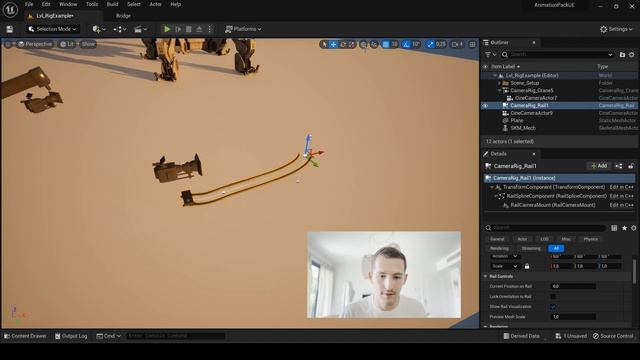Open the Content Drawer
The image size is (640, 360).
pyautogui.click(x=25, y=336)
